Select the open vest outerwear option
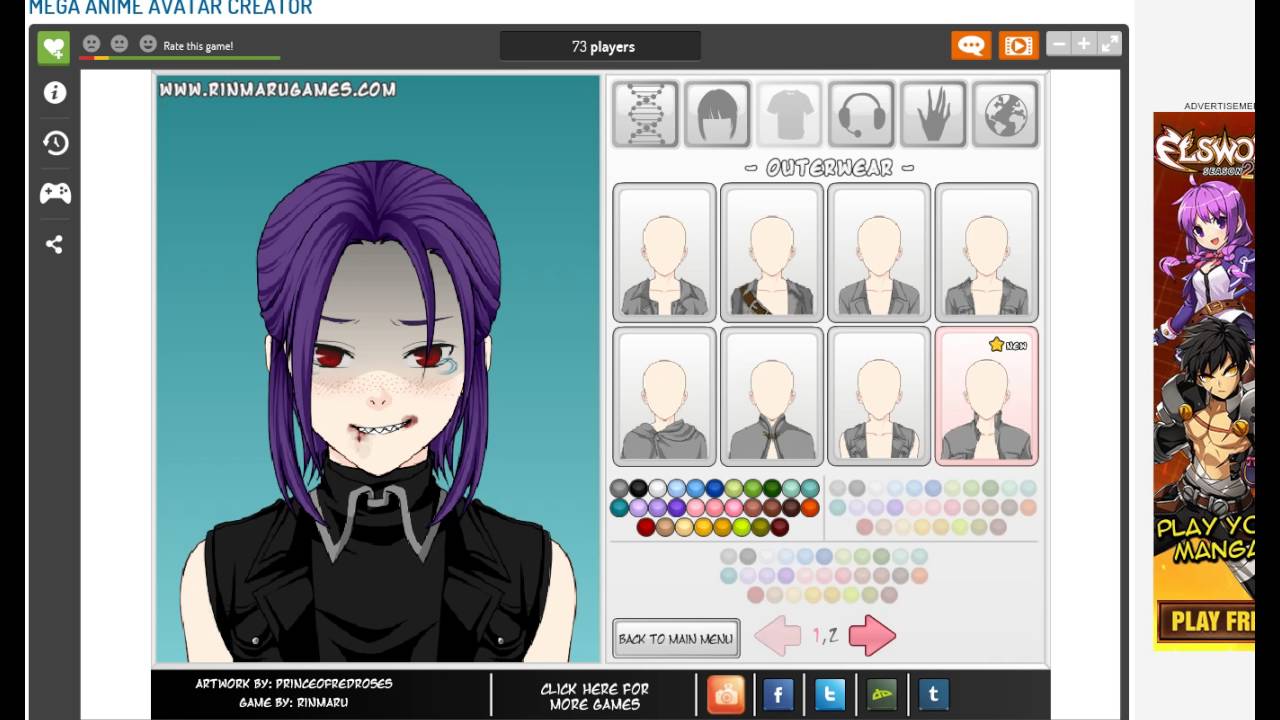This screenshot has width=1280, height=720. (x=879, y=396)
